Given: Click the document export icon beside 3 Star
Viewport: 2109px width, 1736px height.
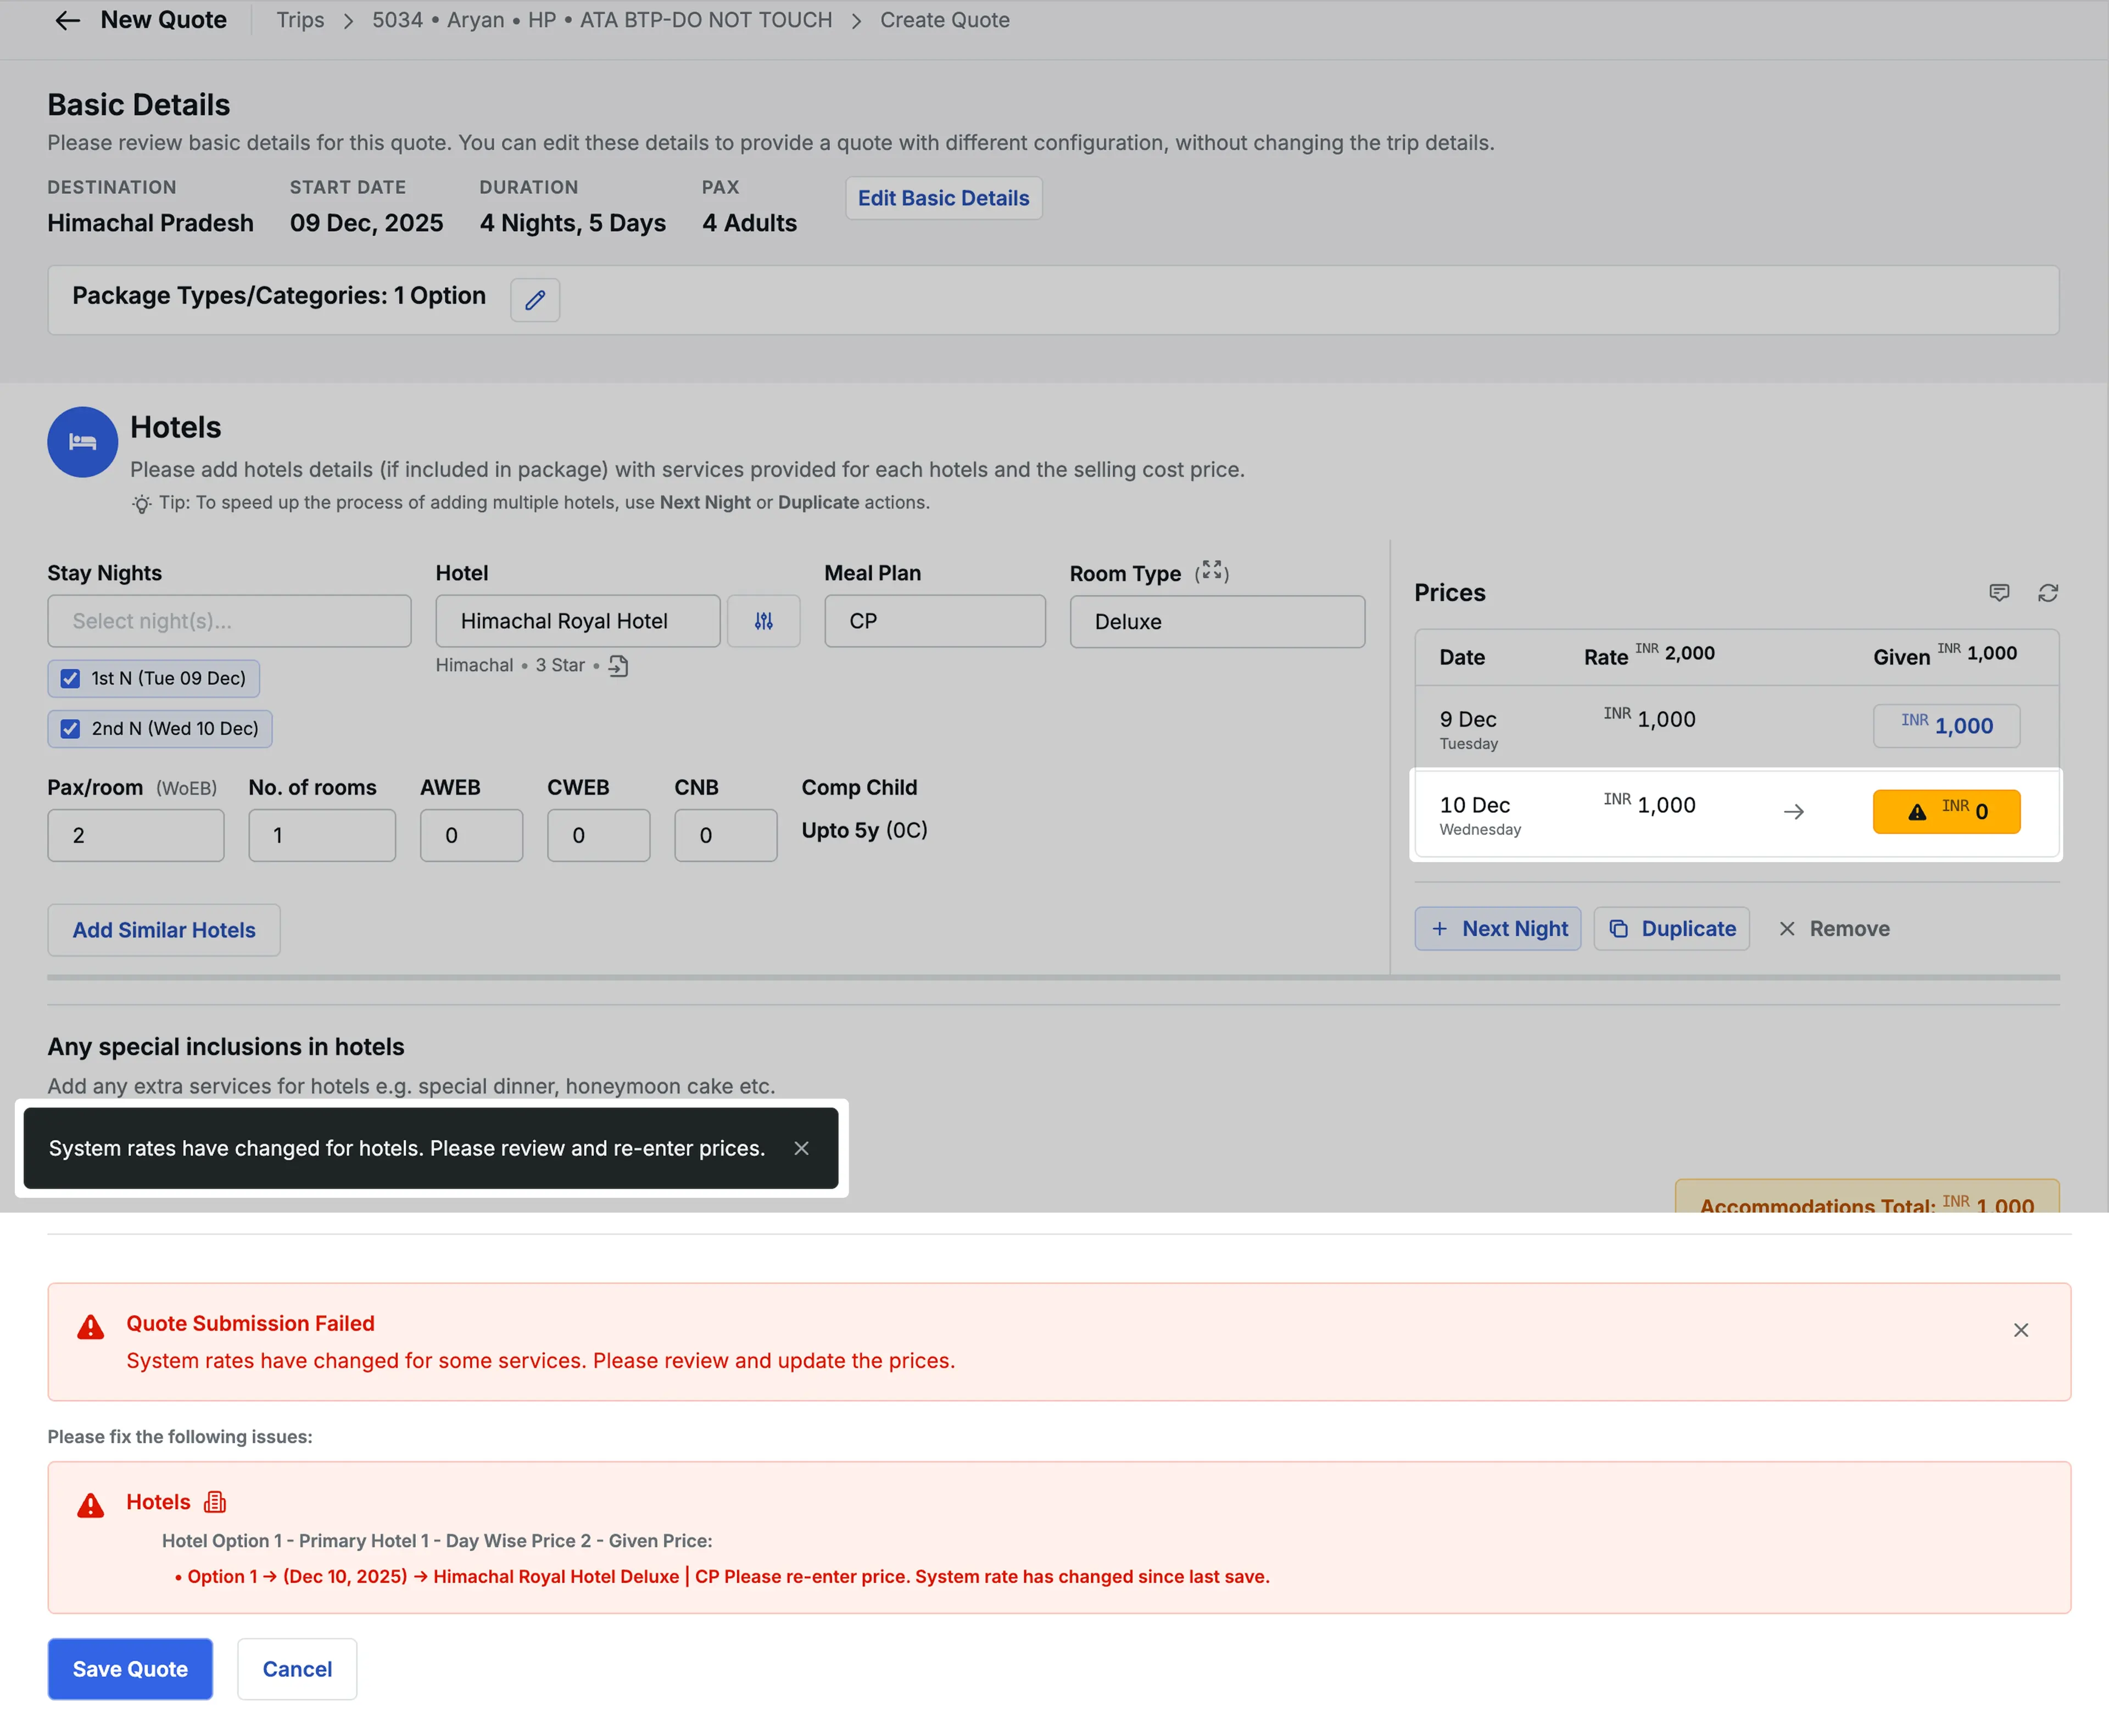Looking at the screenshot, I should [x=618, y=665].
